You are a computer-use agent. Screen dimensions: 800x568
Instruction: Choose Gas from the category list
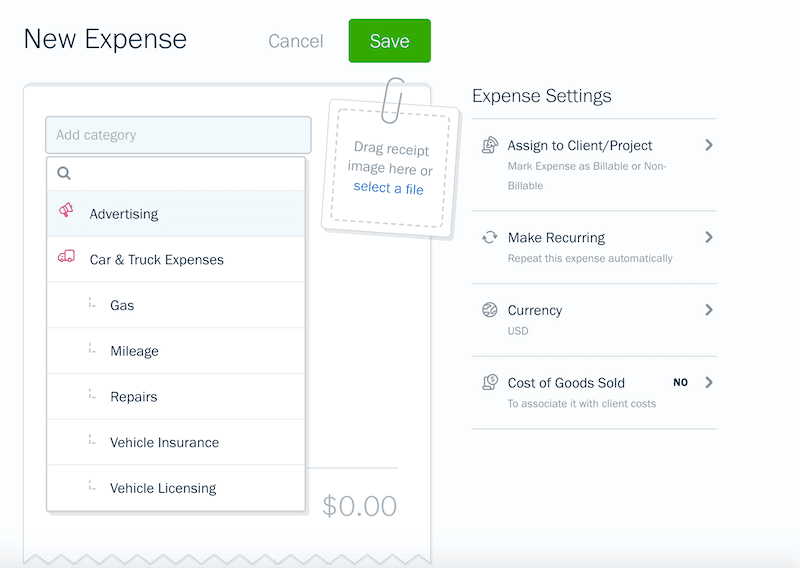[122, 305]
